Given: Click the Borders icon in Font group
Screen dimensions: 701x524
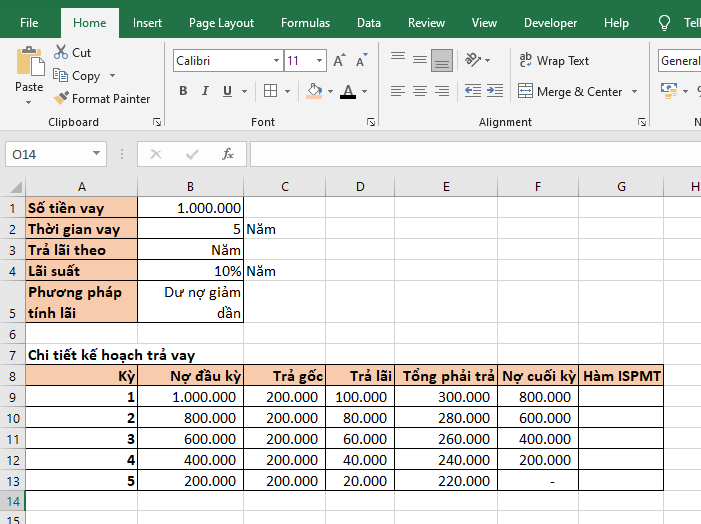Looking at the screenshot, I should [270, 91].
